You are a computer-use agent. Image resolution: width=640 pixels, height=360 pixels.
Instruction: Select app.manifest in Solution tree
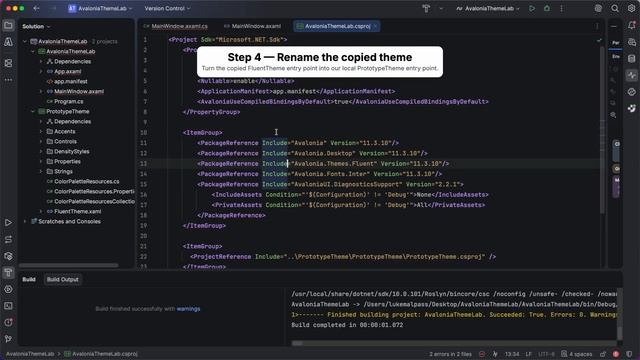pyautogui.click(x=71, y=81)
